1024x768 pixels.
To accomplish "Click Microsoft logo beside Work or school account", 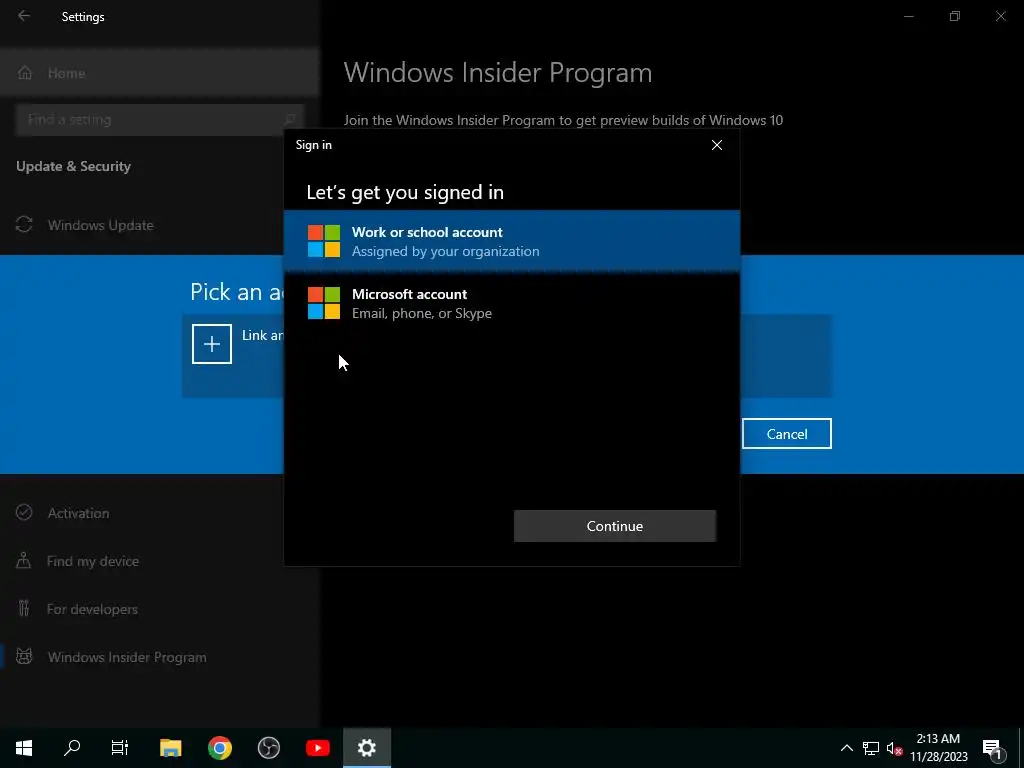I will point(324,241).
